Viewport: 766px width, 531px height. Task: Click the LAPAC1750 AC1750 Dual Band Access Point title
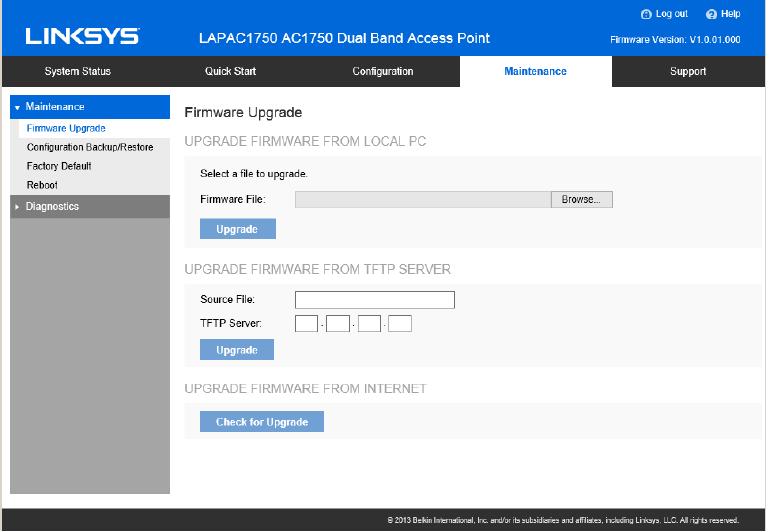coord(344,38)
